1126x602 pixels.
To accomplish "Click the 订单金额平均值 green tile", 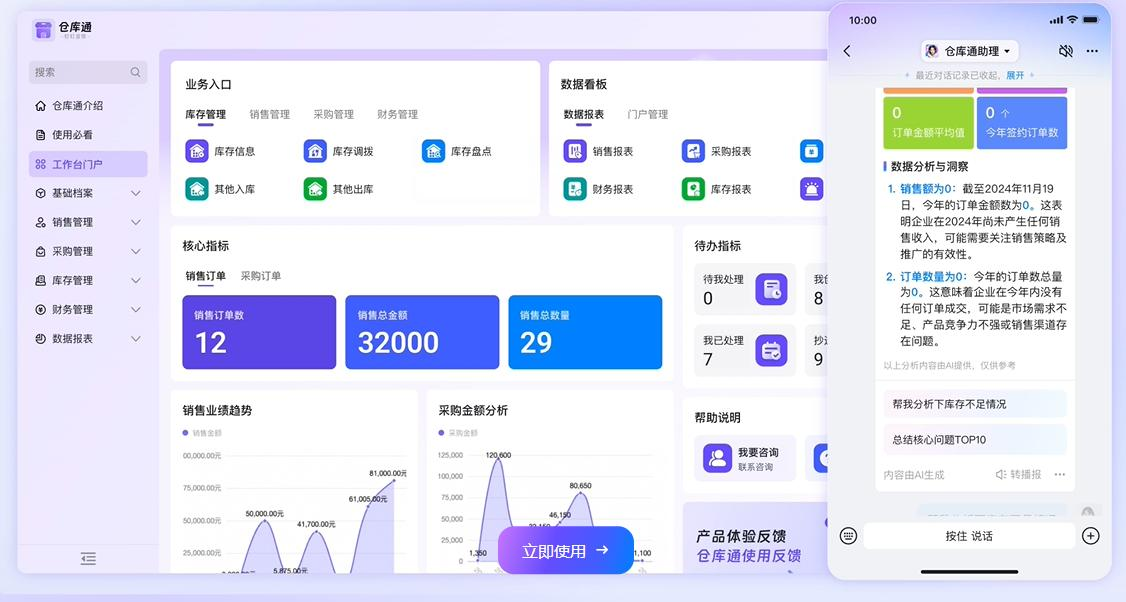I will [928, 122].
